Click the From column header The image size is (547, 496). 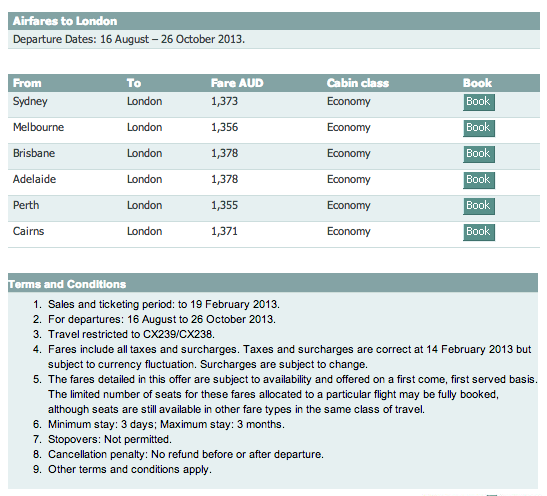[27, 83]
